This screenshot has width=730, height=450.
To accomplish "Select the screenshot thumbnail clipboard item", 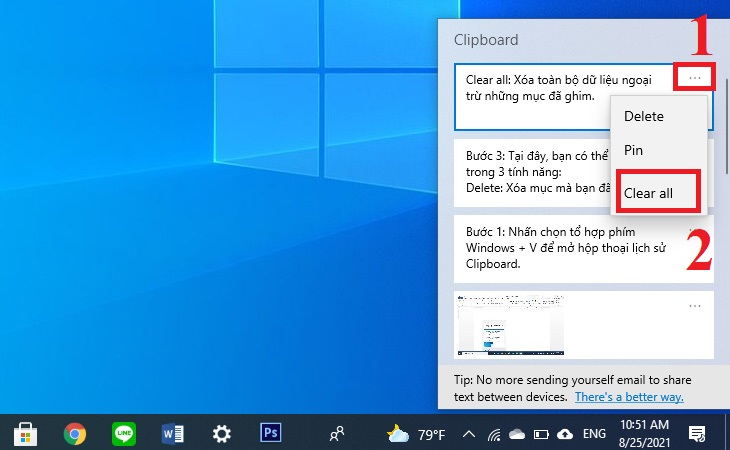I will (584, 325).
